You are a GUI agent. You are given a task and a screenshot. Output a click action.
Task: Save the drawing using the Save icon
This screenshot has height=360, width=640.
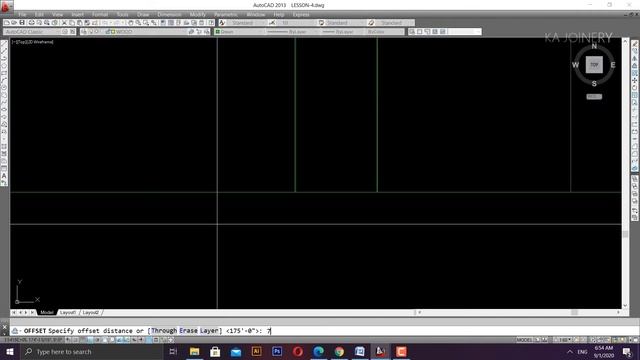pyautogui.click(x=22, y=23)
